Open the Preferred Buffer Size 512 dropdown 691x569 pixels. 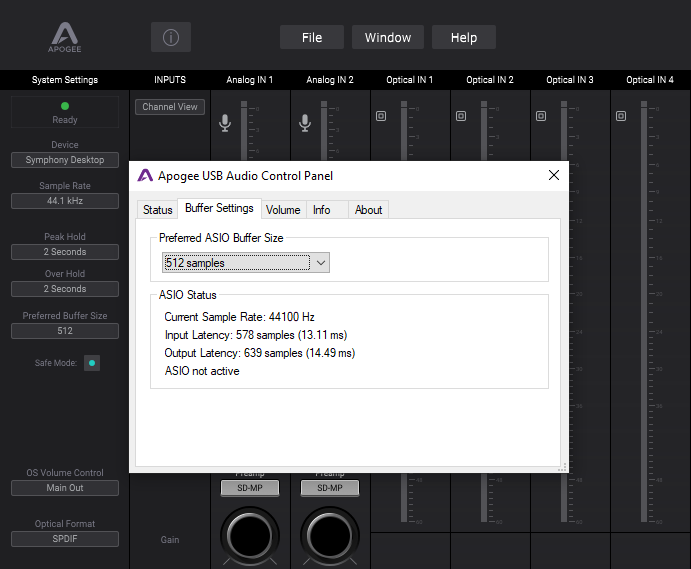65,331
